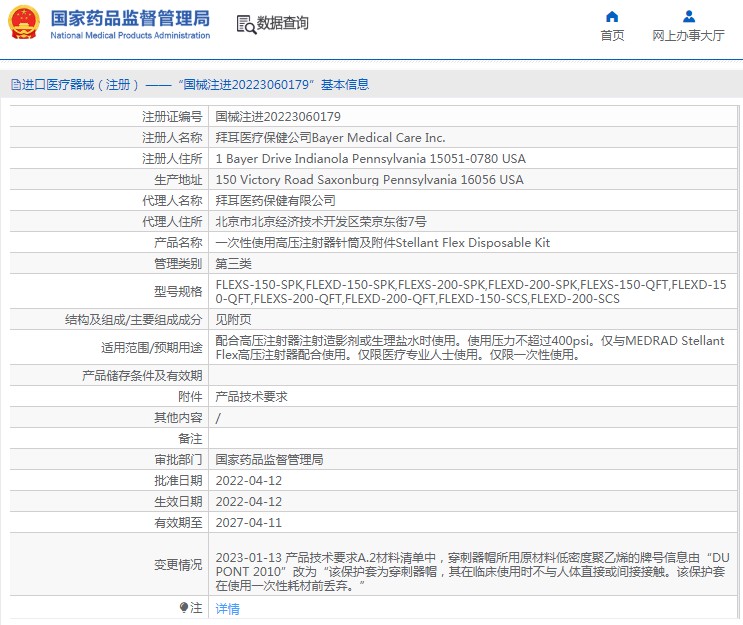Select approving department 国家药品监督管理局 value

click(269, 459)
